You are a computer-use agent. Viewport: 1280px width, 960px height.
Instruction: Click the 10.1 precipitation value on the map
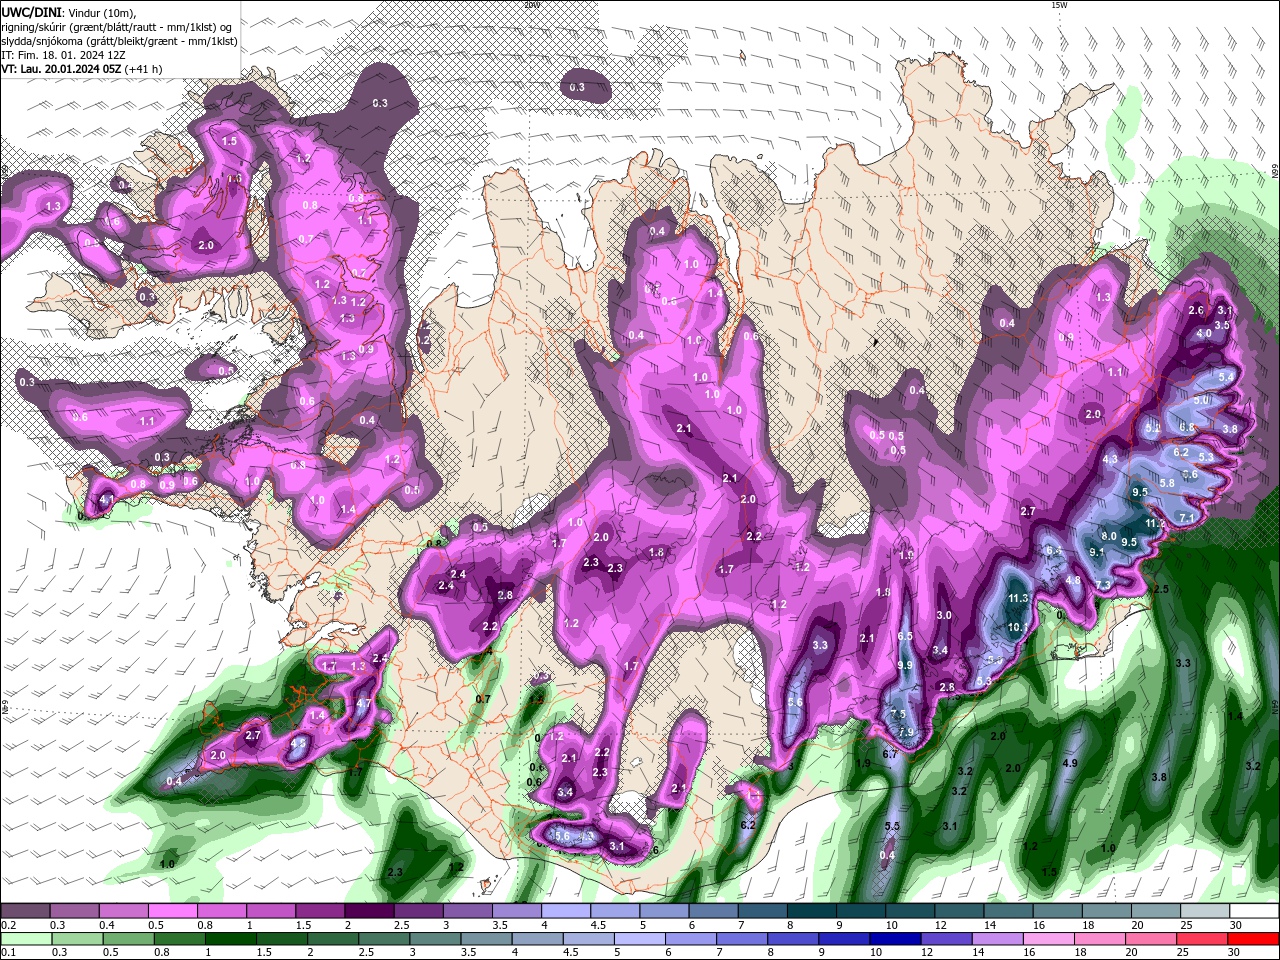[1018, 627]
